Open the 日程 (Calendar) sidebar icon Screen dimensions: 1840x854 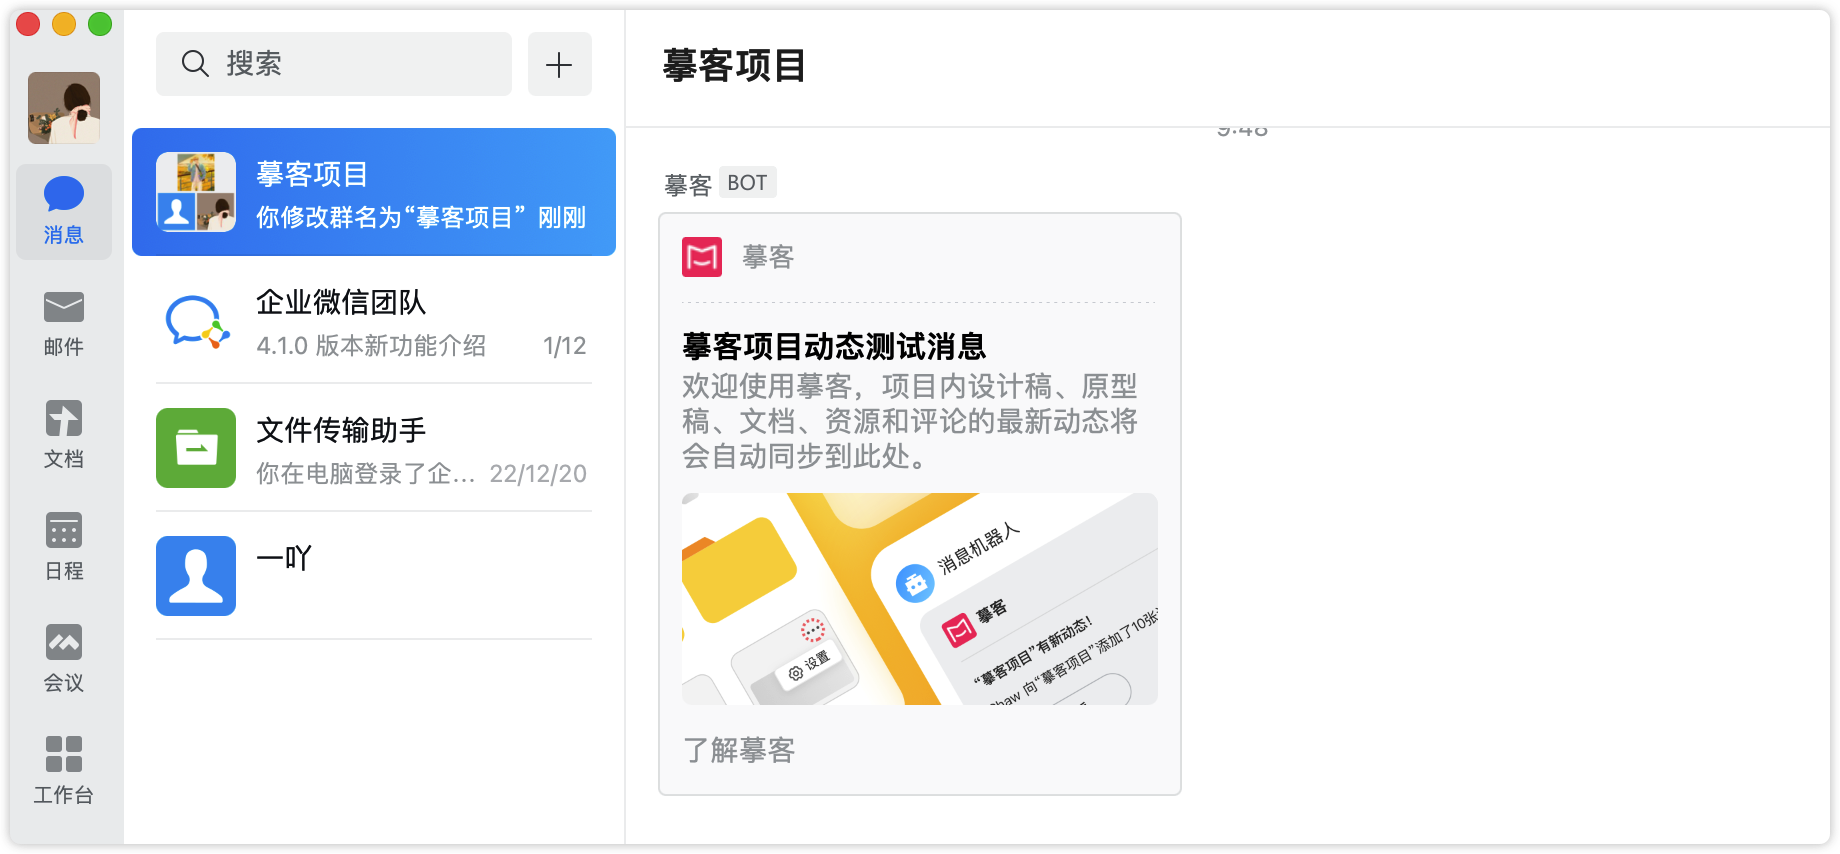[x=63, y=547]
